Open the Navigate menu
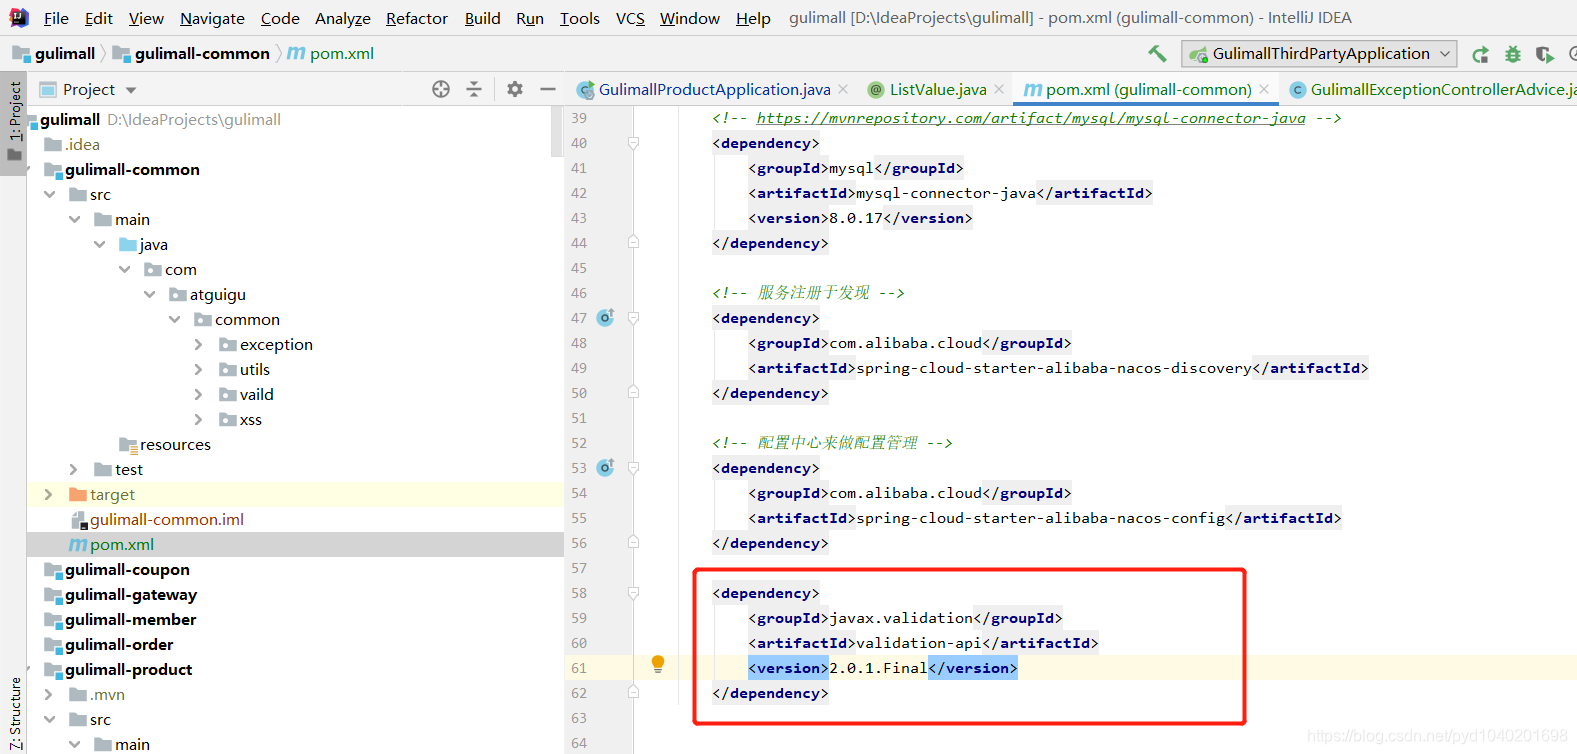Screen dimensions: 1577x754 point(212,18)
